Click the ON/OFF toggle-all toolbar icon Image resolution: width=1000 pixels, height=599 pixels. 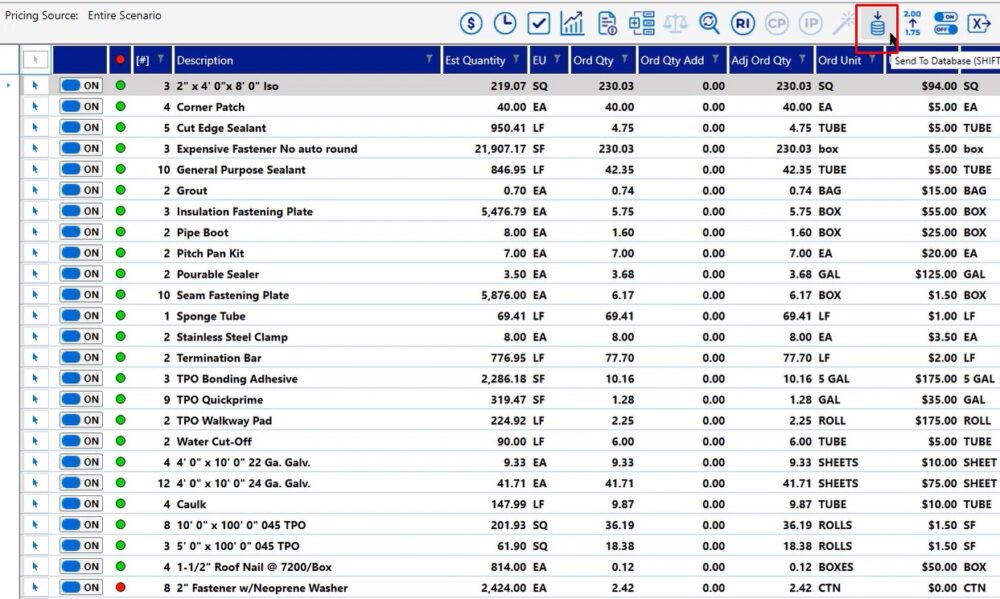tap(945, 23)
